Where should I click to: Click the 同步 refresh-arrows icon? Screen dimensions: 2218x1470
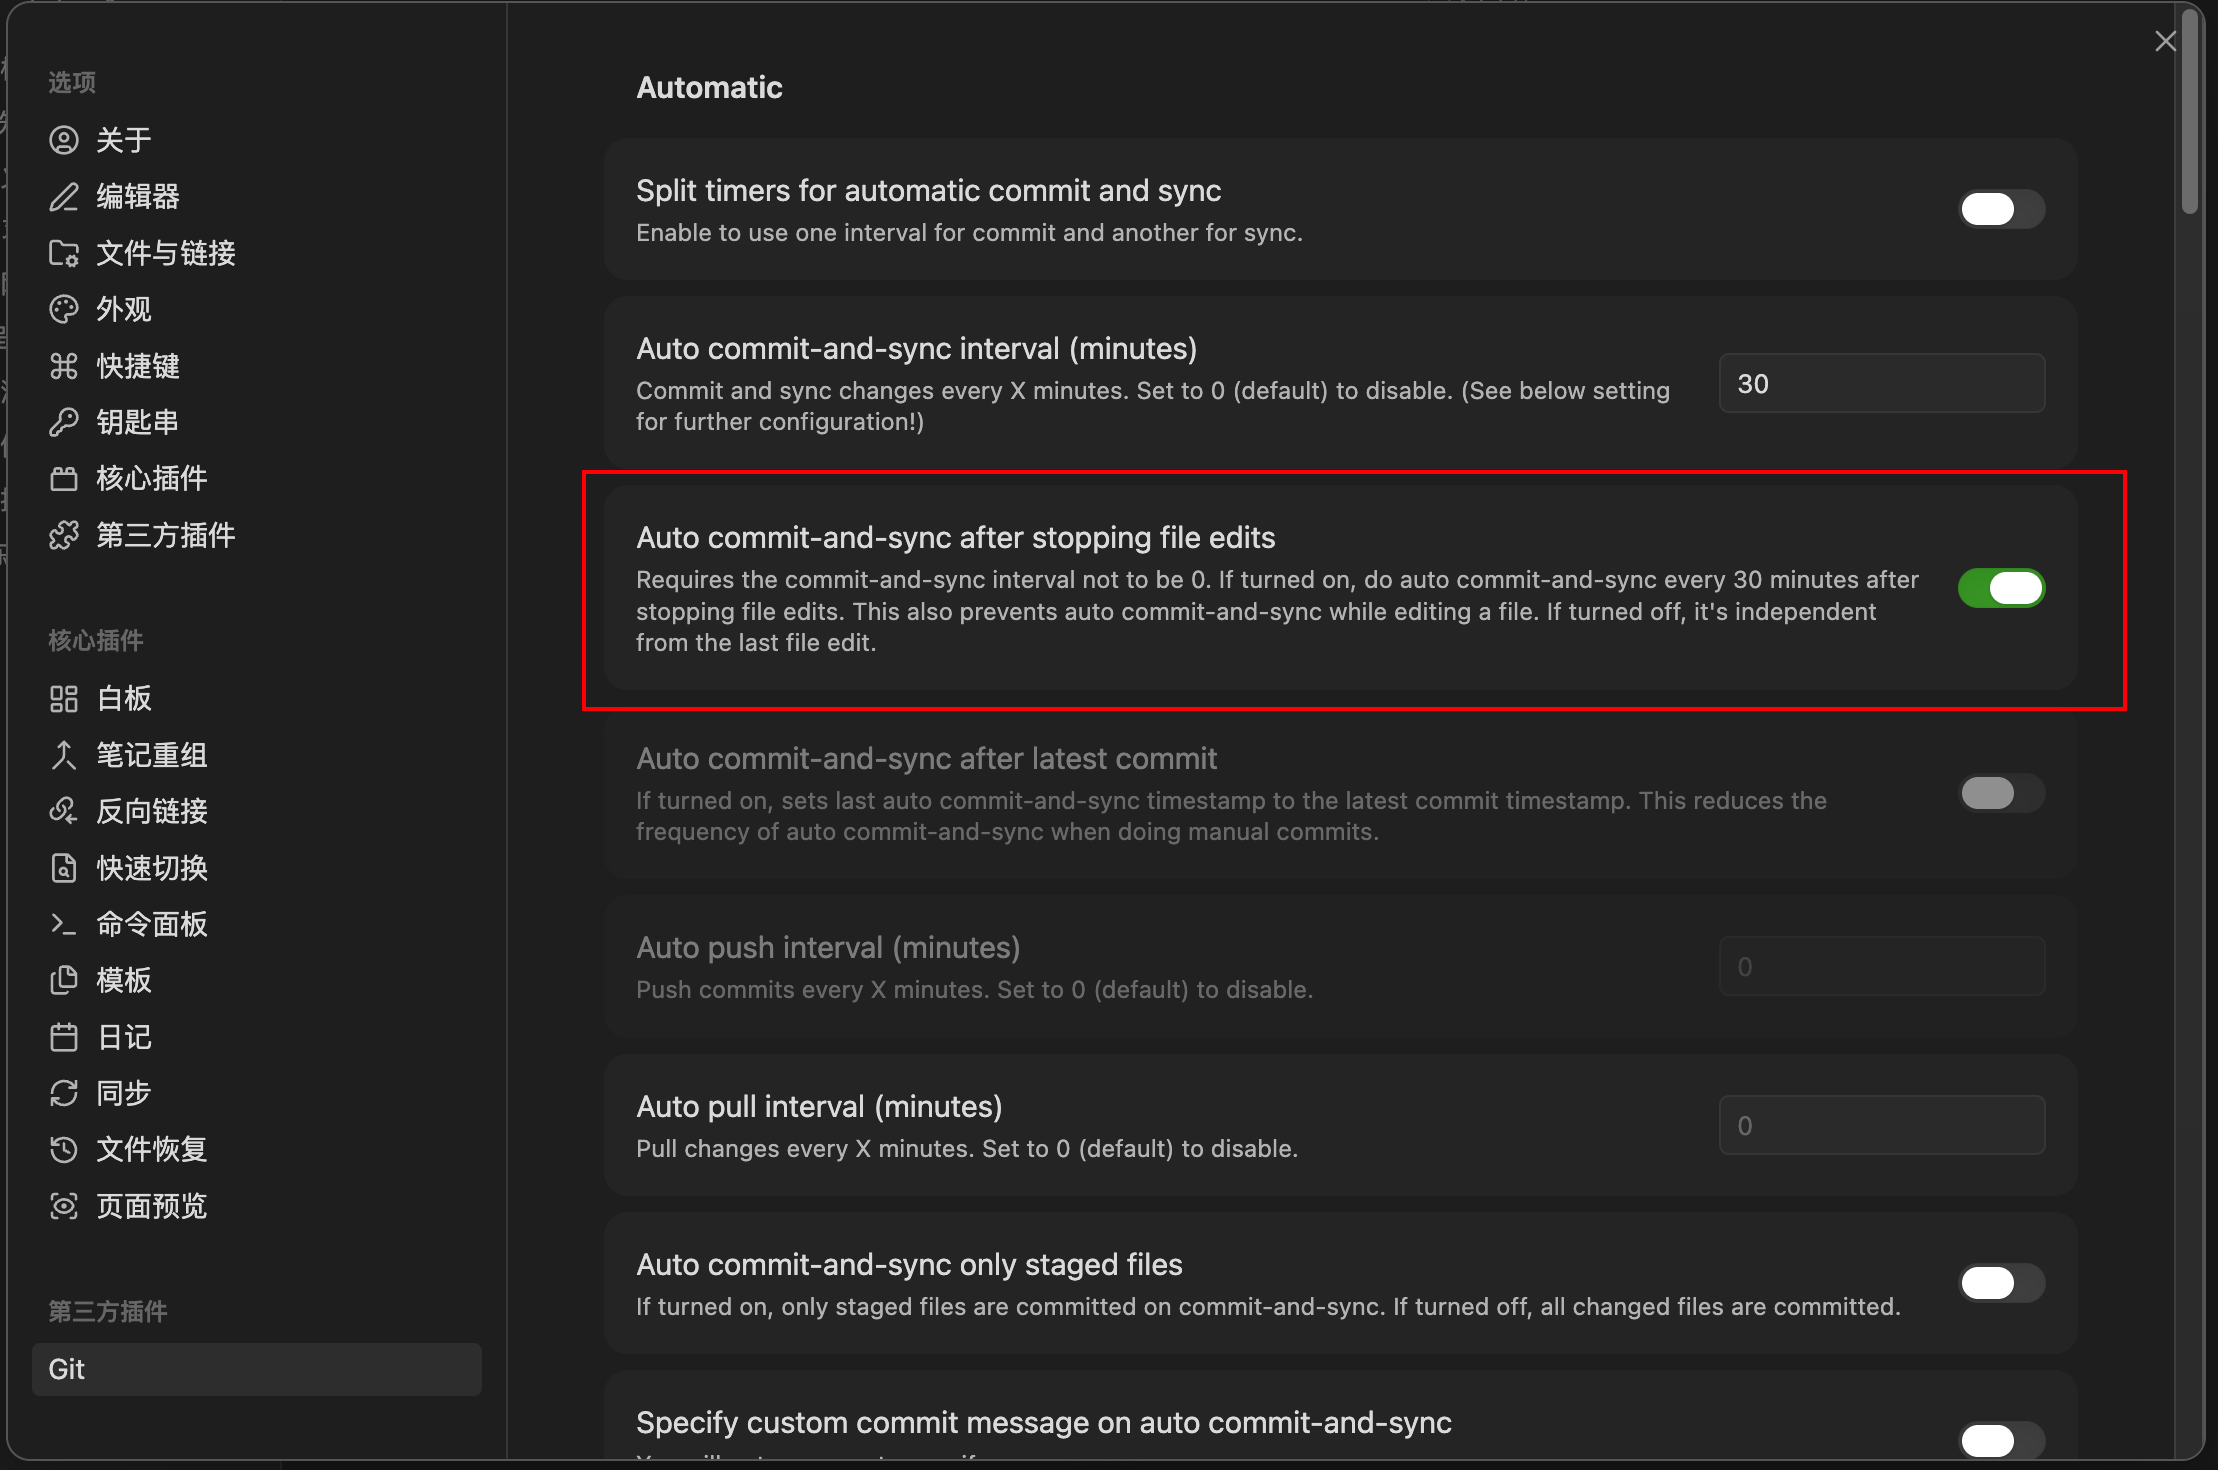click(x=64, y=1093)
